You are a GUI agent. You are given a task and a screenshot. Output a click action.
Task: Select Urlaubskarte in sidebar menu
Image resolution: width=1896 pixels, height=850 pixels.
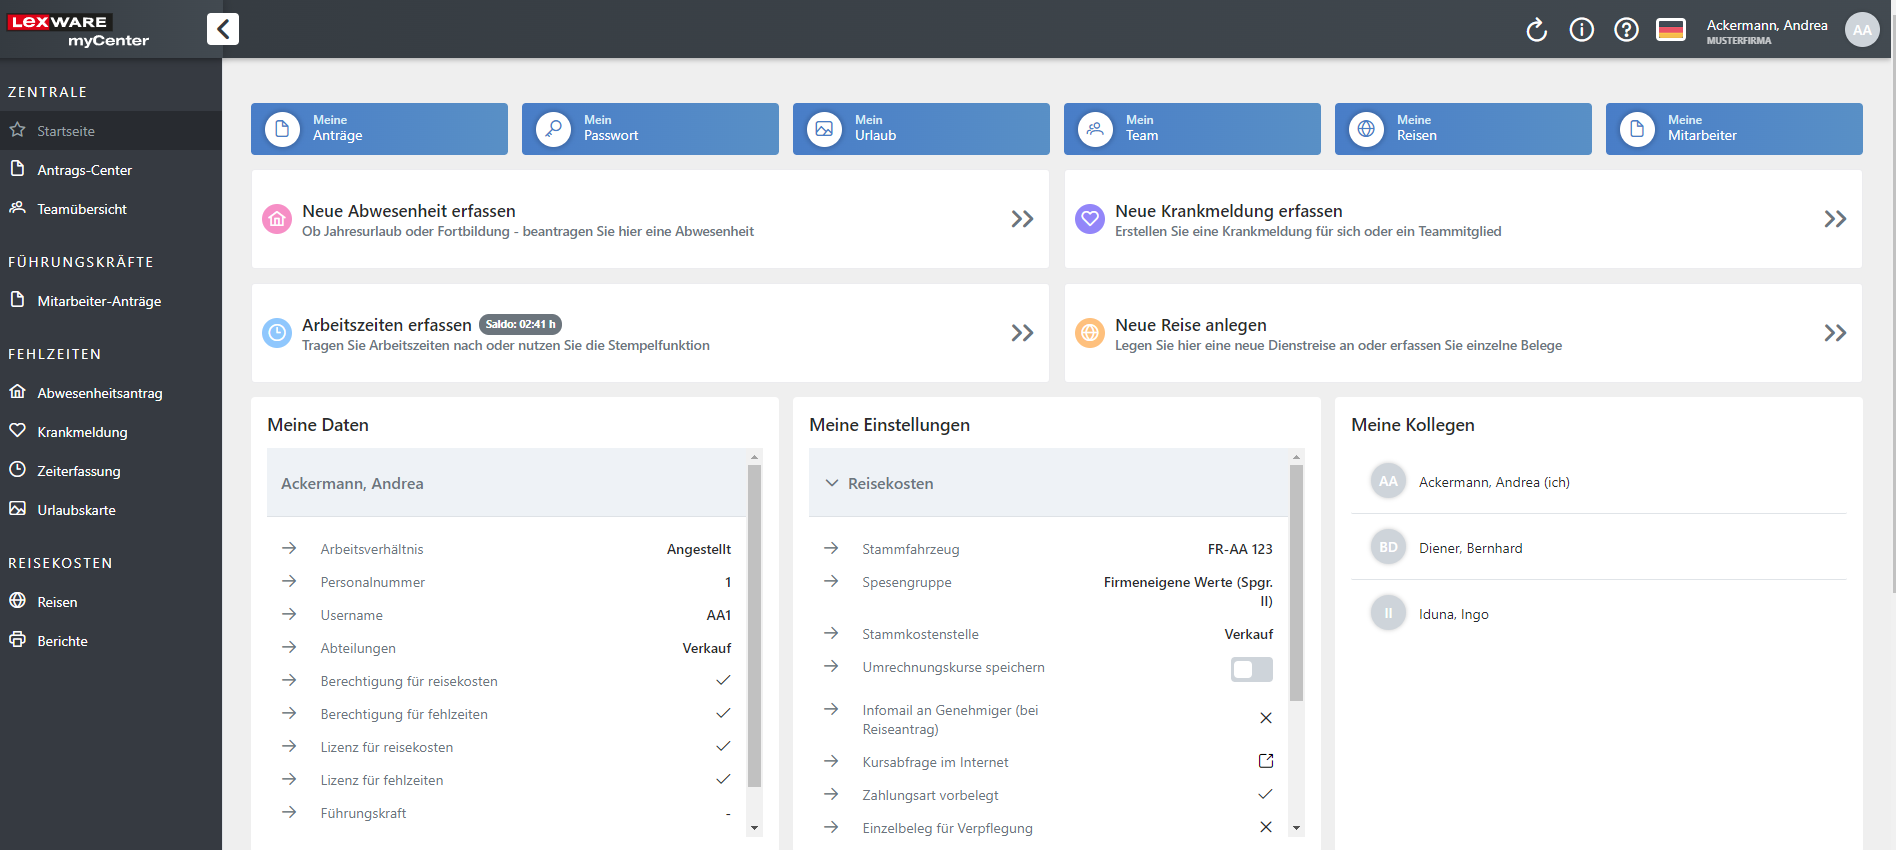pyautogui.click(x=76, y=510)
